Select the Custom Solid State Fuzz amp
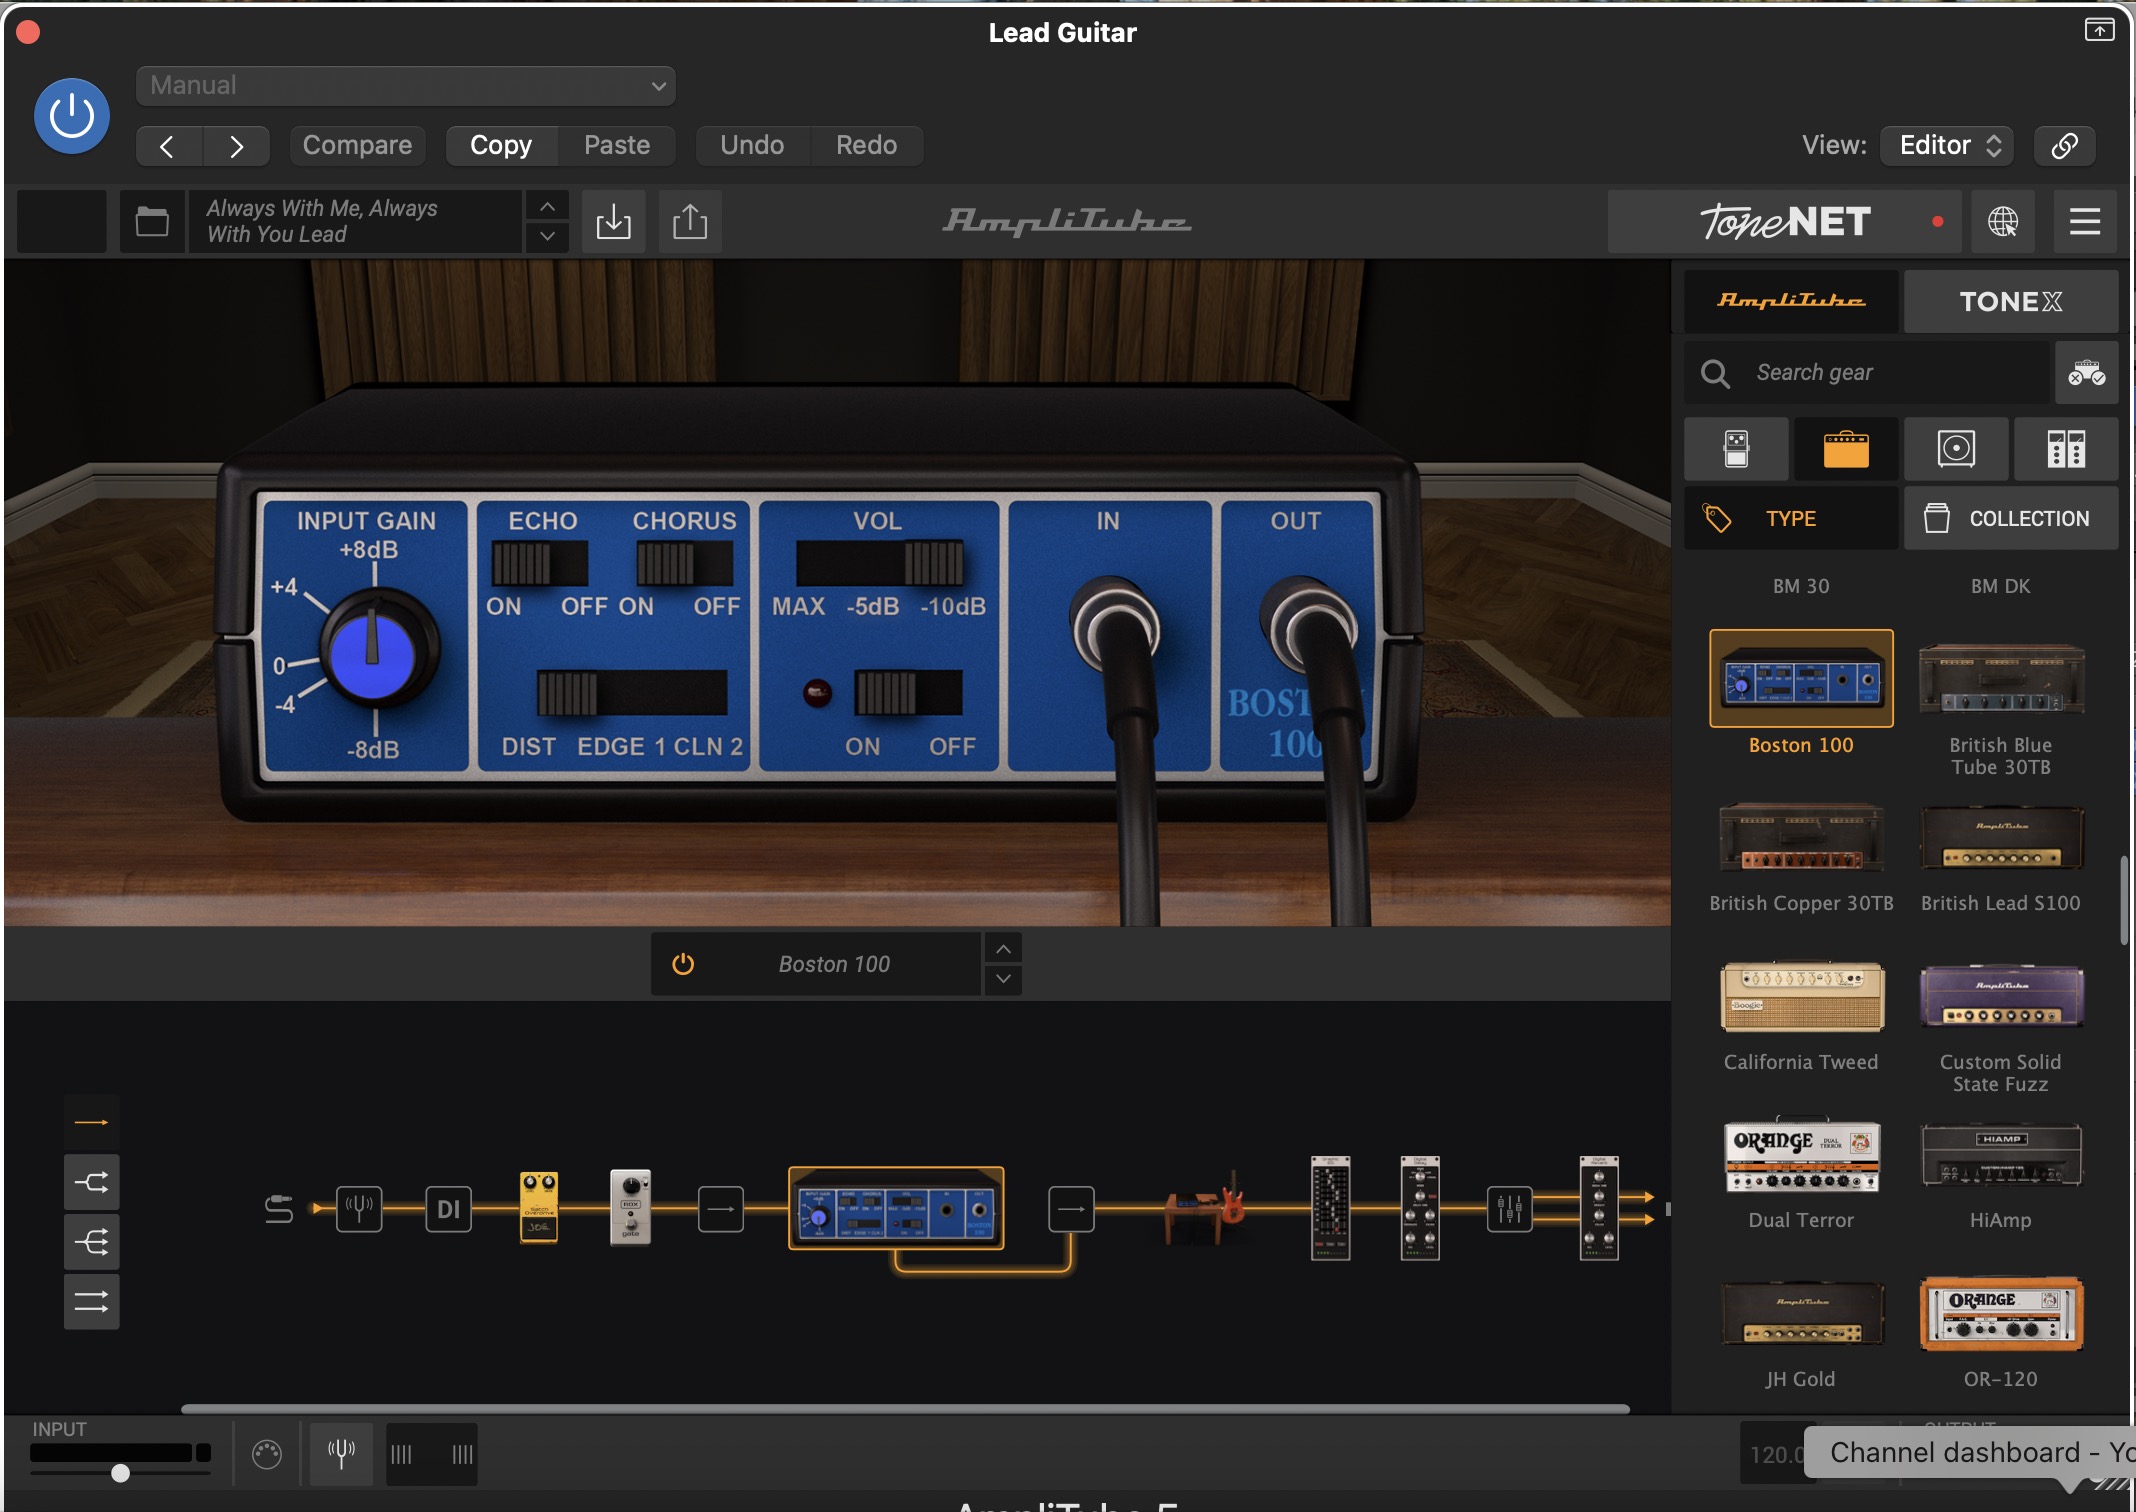Image resolution: width=2136 pixels, height=1512 pixels. tap(2001, 996)
